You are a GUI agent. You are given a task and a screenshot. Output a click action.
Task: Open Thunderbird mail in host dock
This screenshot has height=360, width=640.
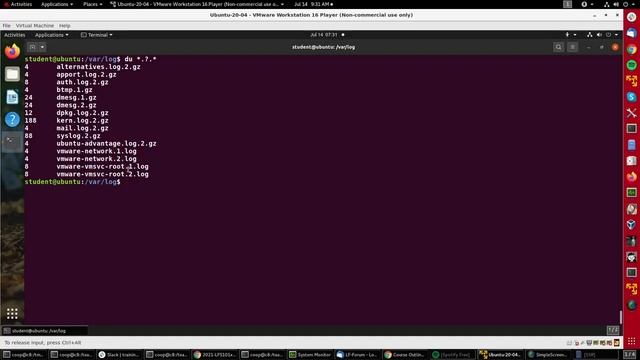(631, 33)
